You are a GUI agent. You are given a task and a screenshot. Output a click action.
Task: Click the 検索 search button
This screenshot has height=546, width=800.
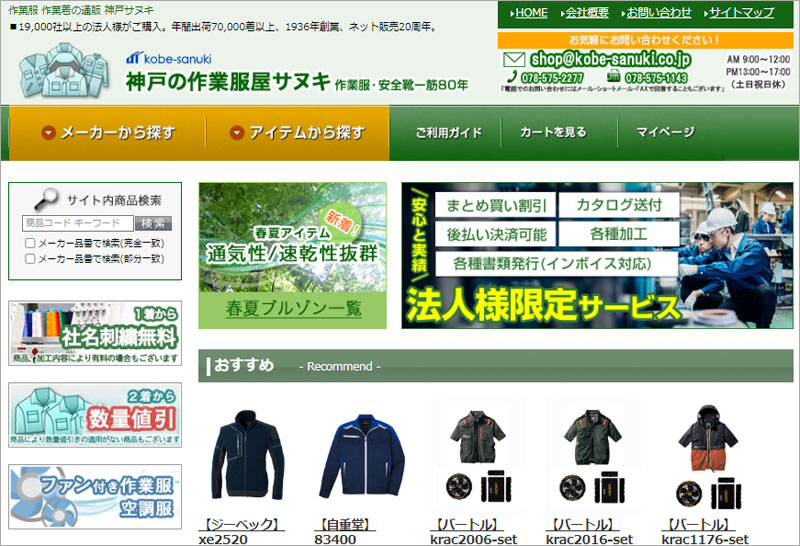pos(153,224)
